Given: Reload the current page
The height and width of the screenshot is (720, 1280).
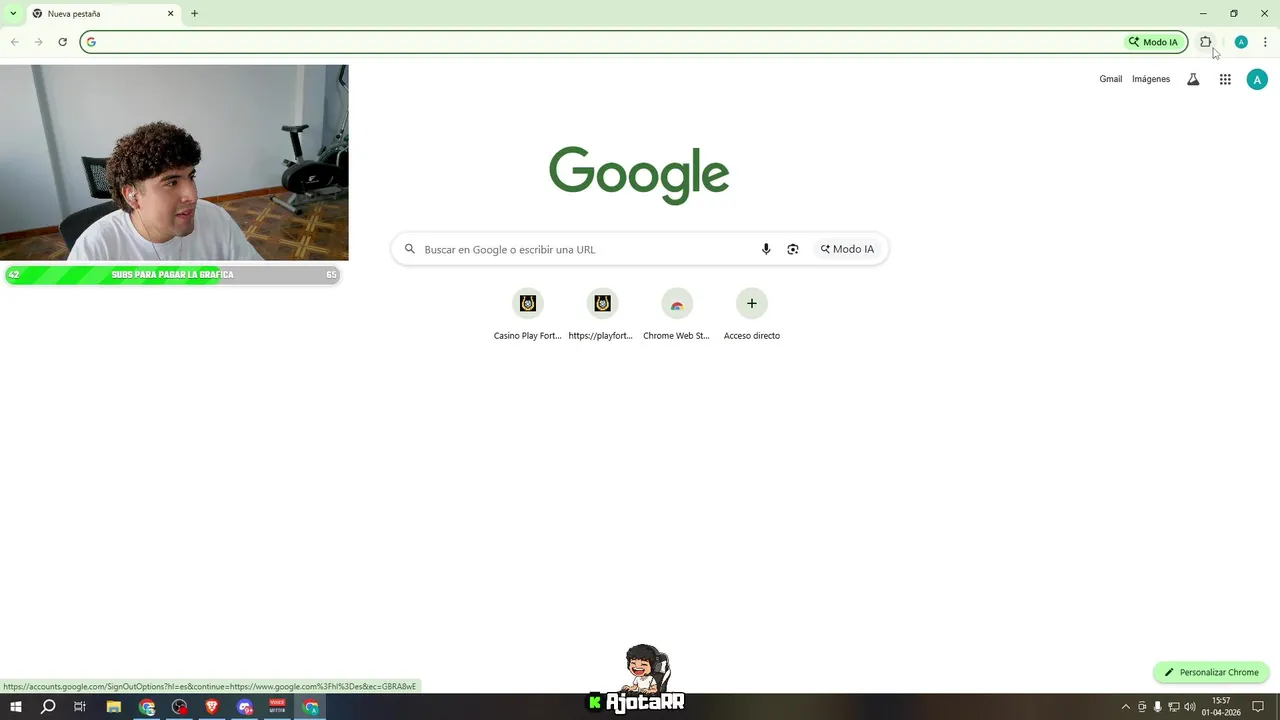Looking at the screenshot, I should [62, 42].
